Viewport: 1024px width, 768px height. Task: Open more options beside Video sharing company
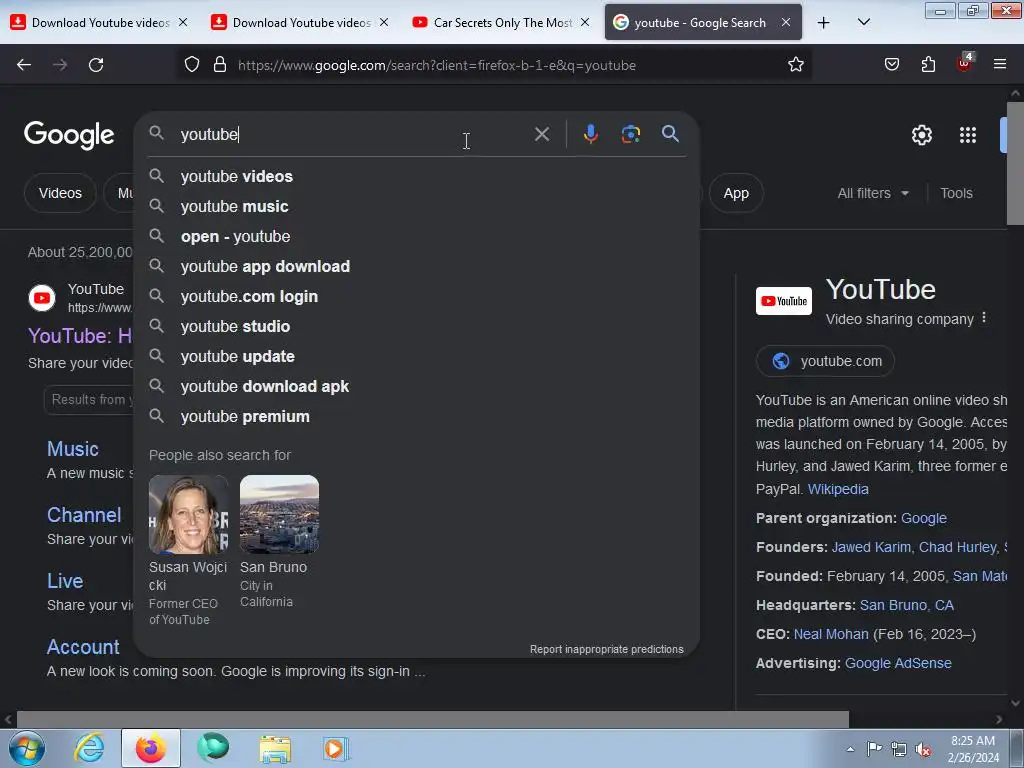click(x=984, y=318)
